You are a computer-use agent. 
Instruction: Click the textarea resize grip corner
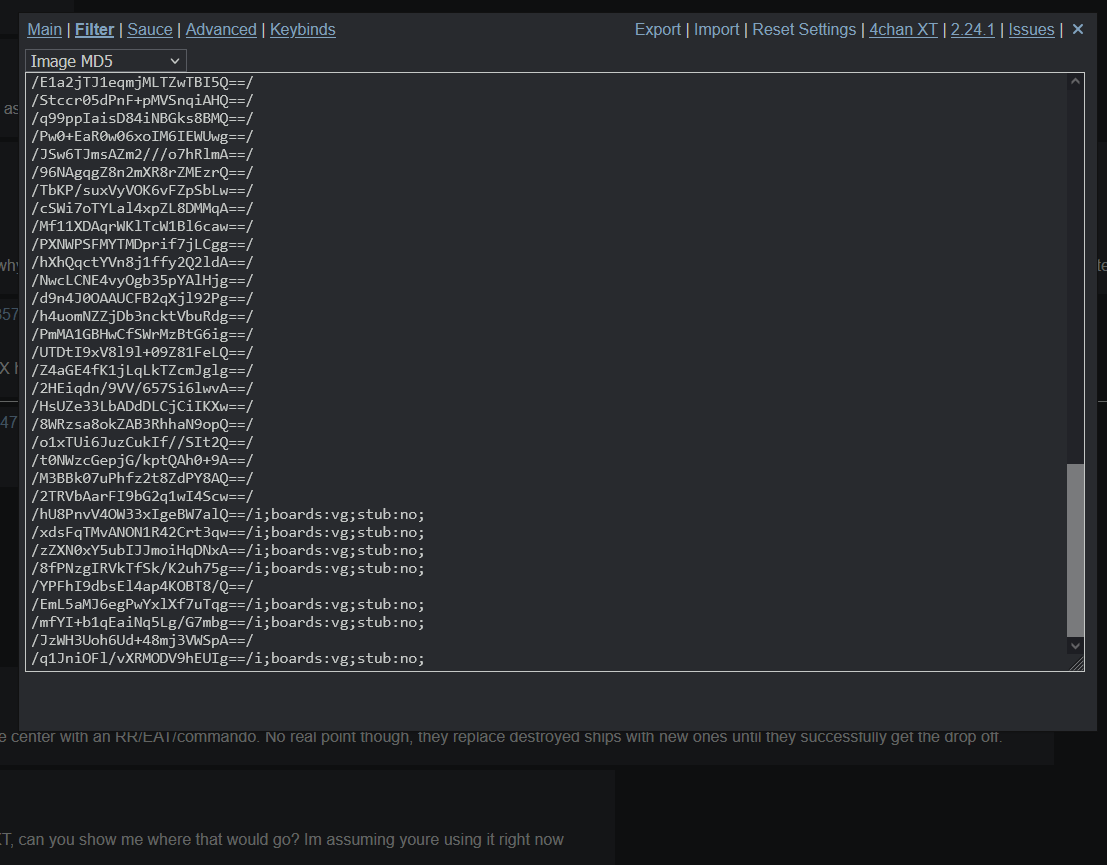pos(1076,663)
